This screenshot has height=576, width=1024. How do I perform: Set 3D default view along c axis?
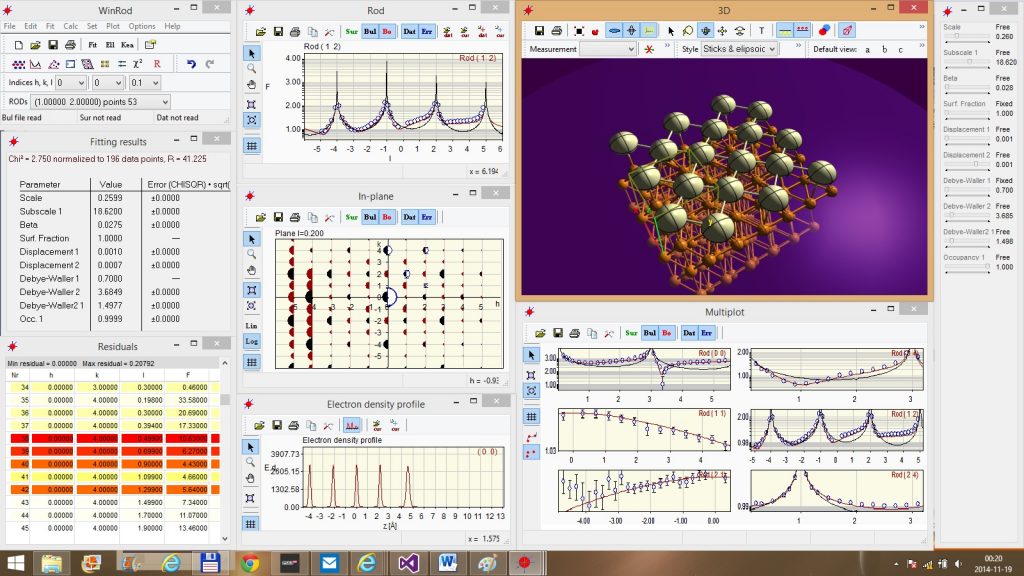901,50
